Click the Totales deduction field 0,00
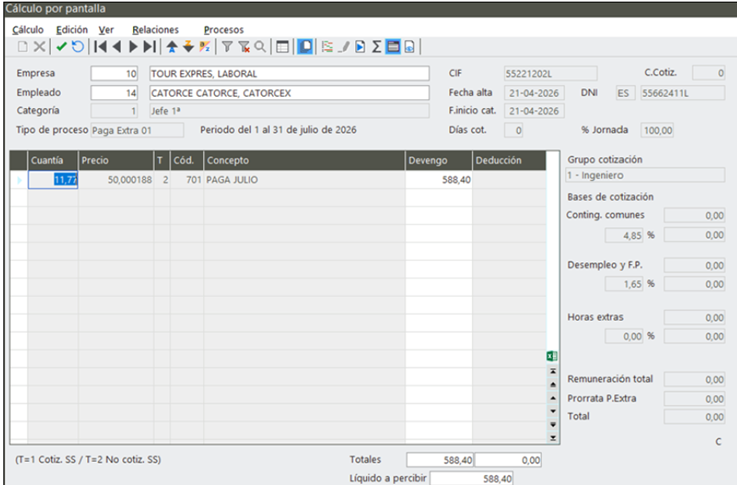This screenshot has width=737, height=485. 508,460
